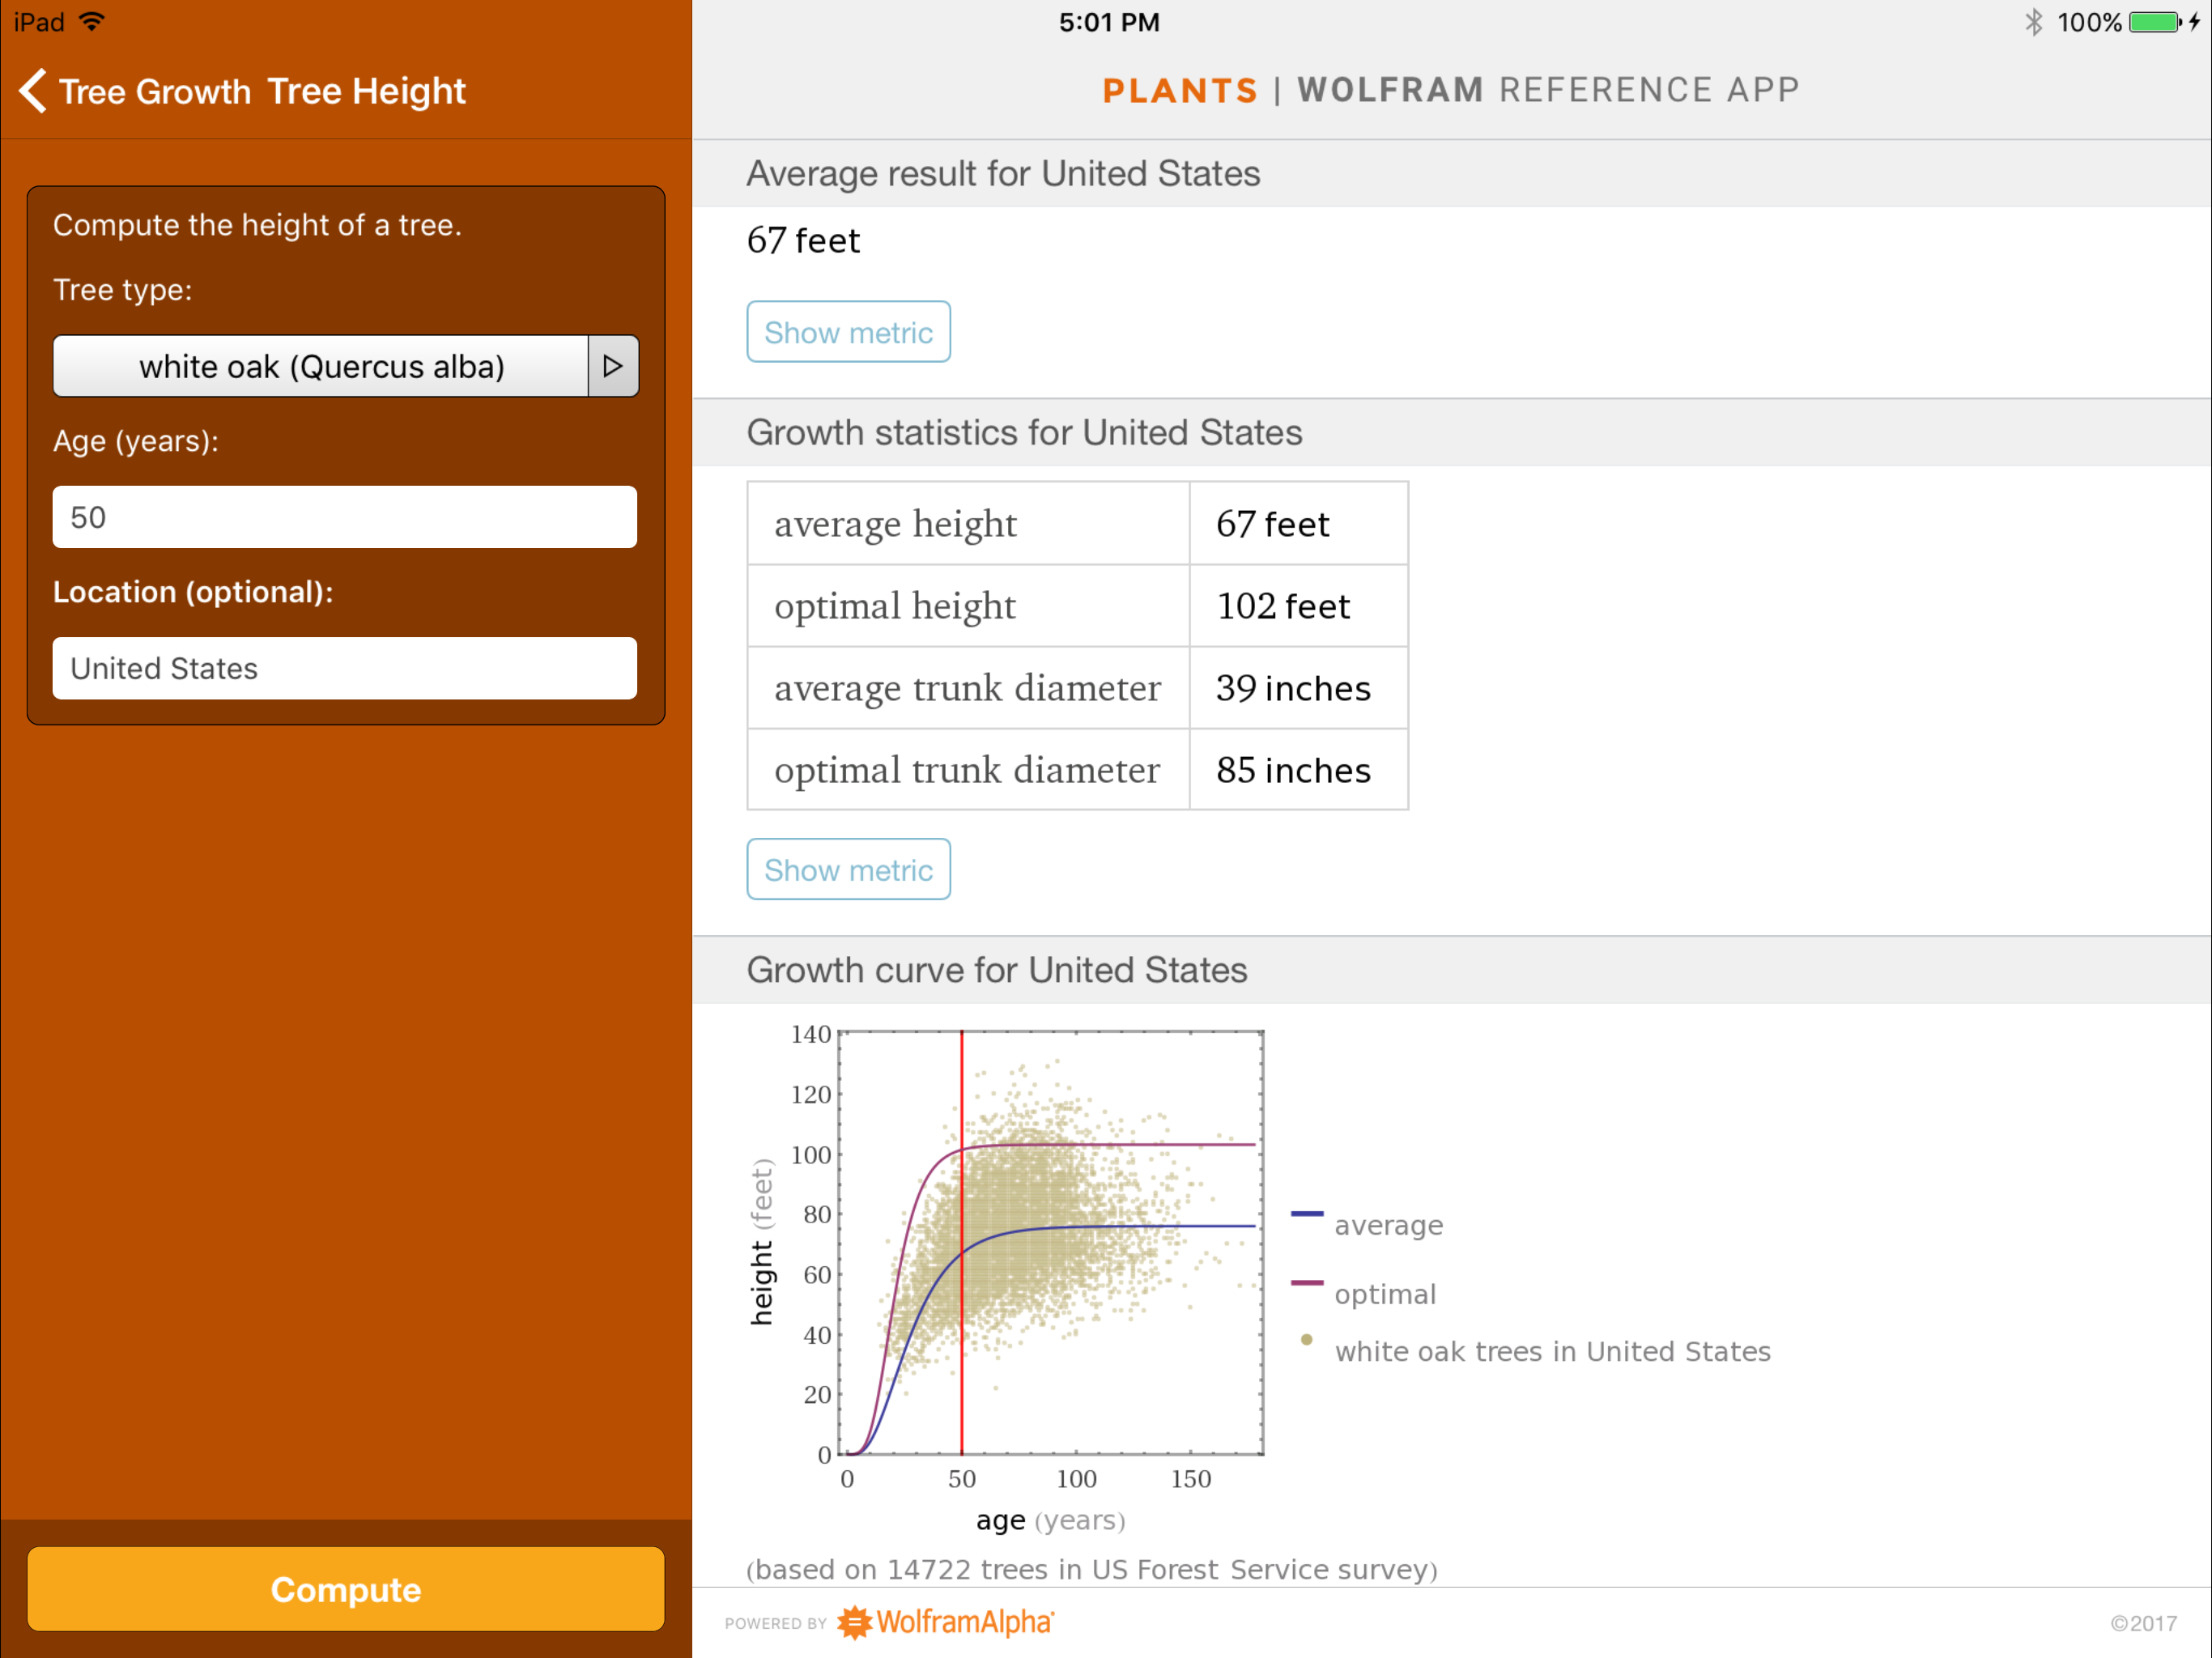Tap the back chevron arrow icon

coord(32,91)
